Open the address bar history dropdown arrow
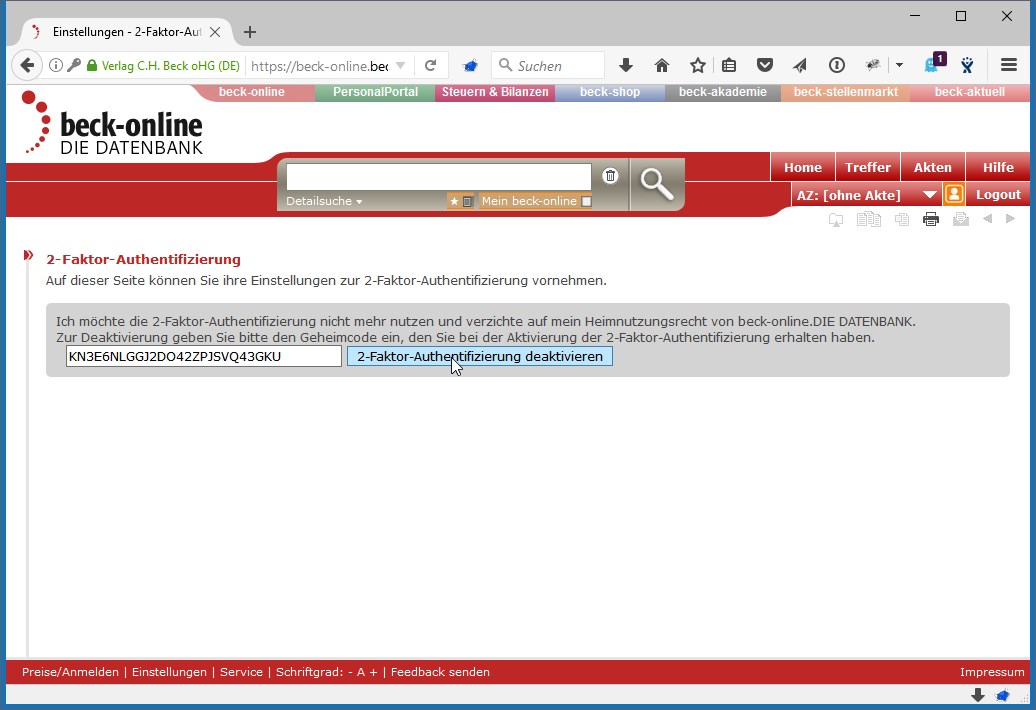The height and width of the screenshot is (710, 1036). pos(400,65)
